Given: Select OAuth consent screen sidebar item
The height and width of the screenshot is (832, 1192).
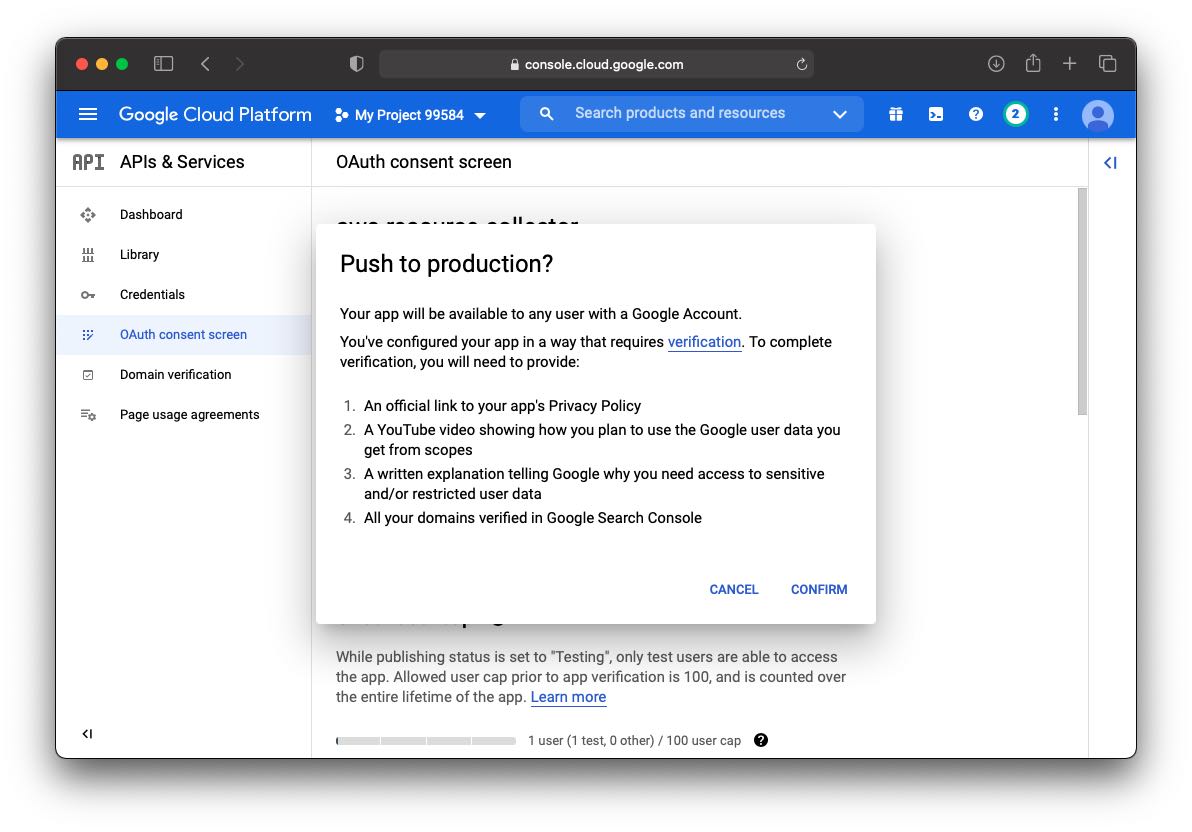Looking at the screenshot, I should coord(183,335).
